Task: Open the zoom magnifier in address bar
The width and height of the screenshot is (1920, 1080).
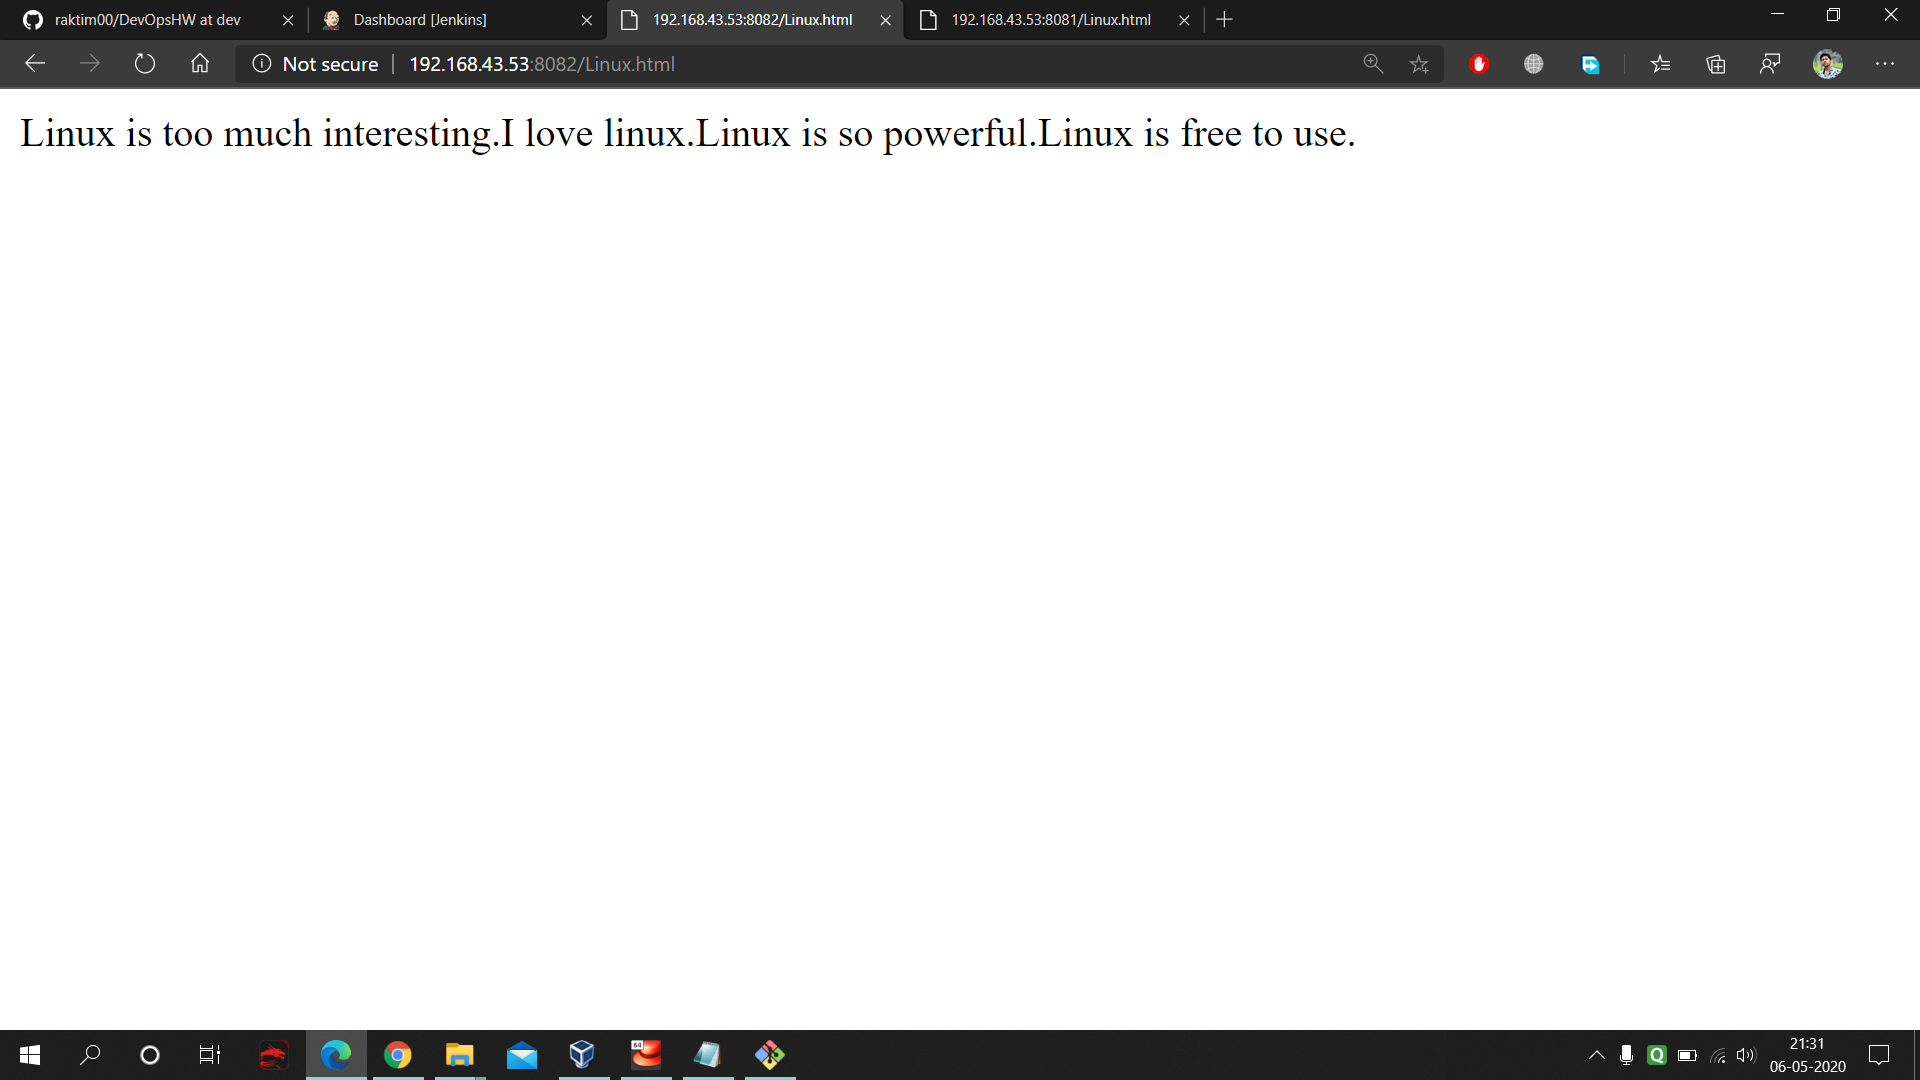Action: click(1373, 64)
